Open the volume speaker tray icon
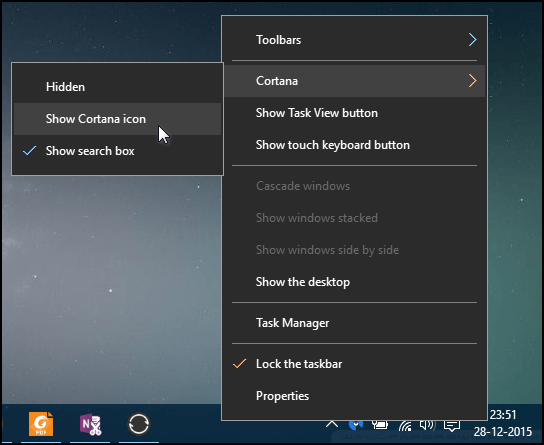Viewport: 544px width, 445px height. coord(427,425)
